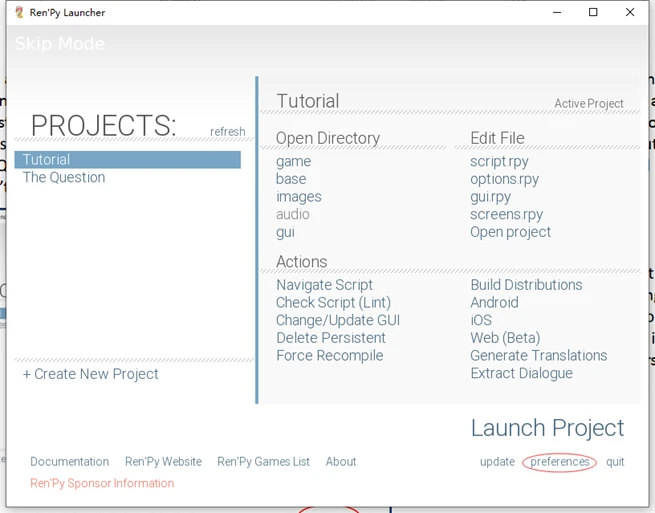Create a new project
This screenshot has width=655, height=513.
point(91,374)
